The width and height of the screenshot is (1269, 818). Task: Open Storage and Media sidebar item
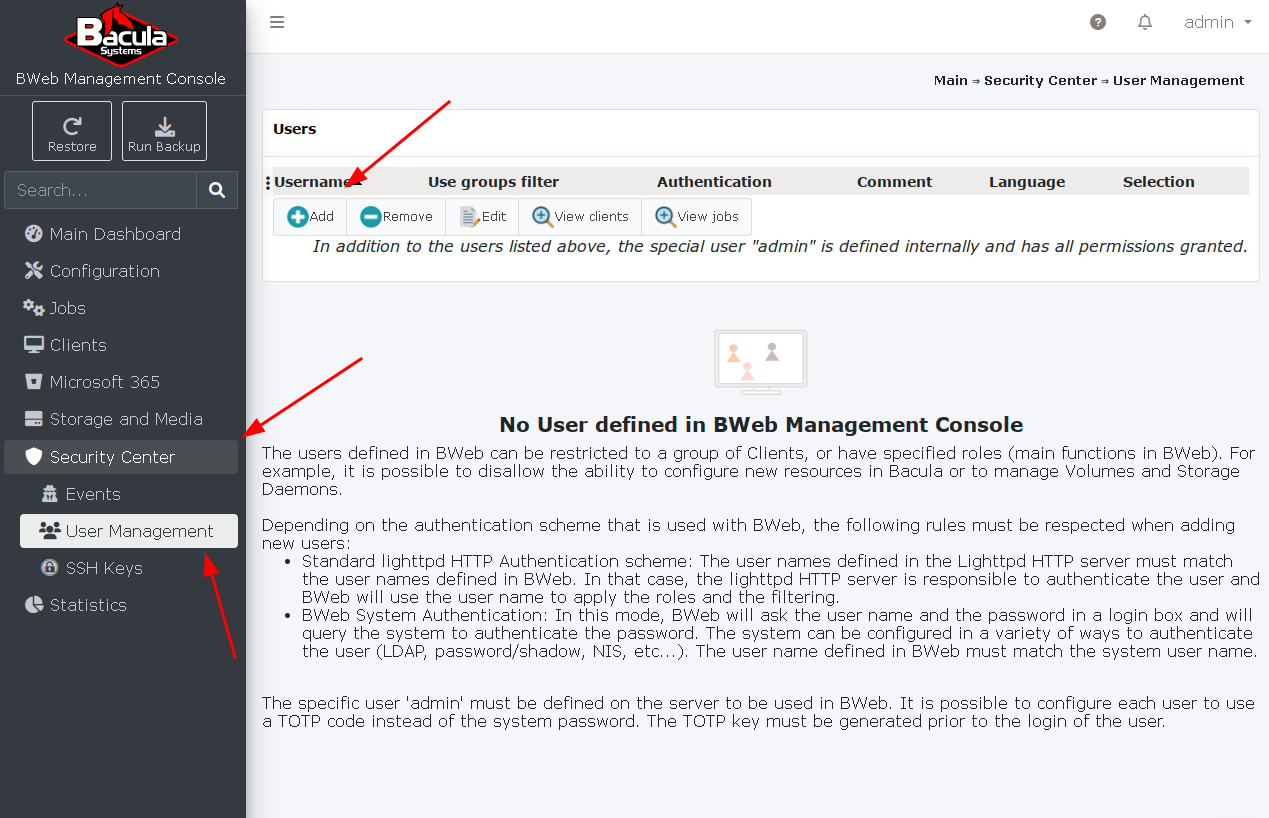tap(121, 419)
